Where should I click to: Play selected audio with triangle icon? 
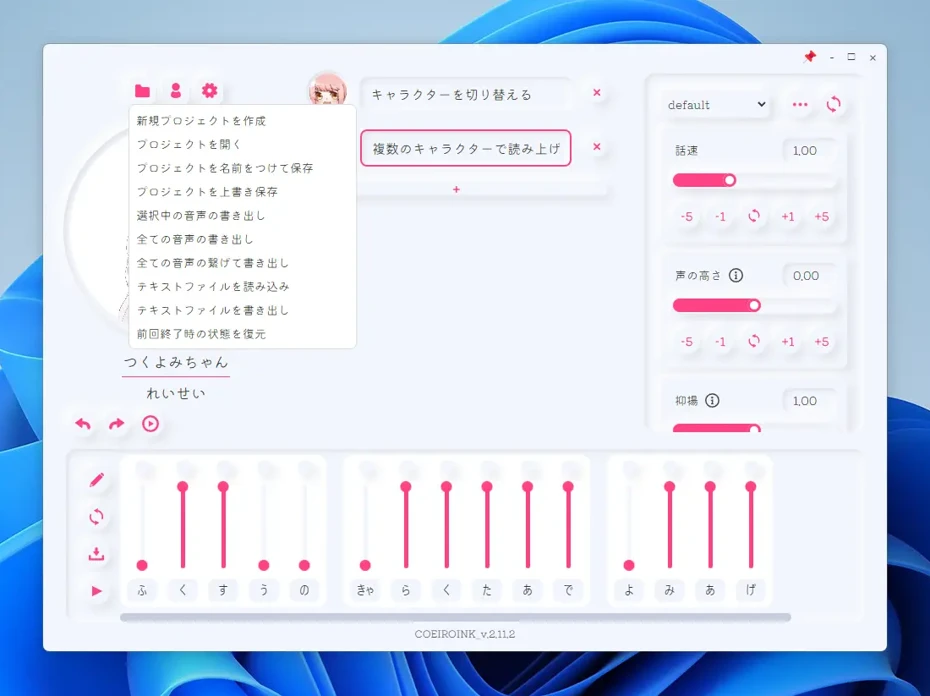coord(96,591)
